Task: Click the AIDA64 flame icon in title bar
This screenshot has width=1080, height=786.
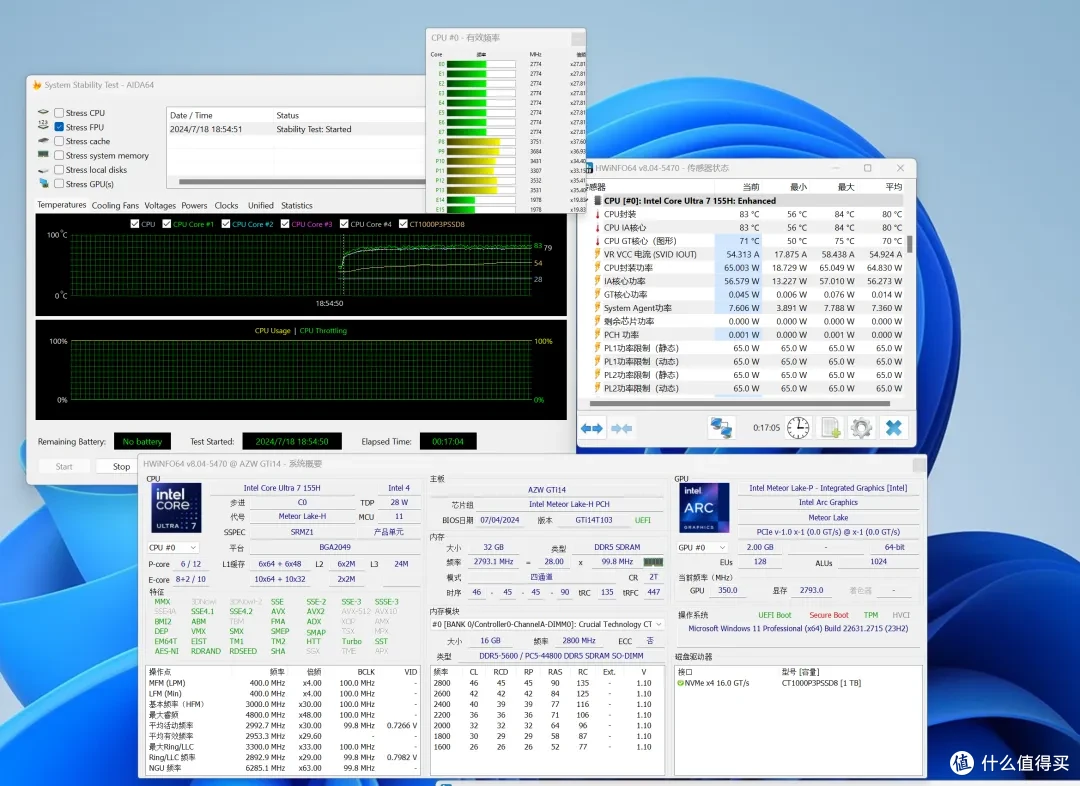Action: pyautogui.click(x=37, y=85)
